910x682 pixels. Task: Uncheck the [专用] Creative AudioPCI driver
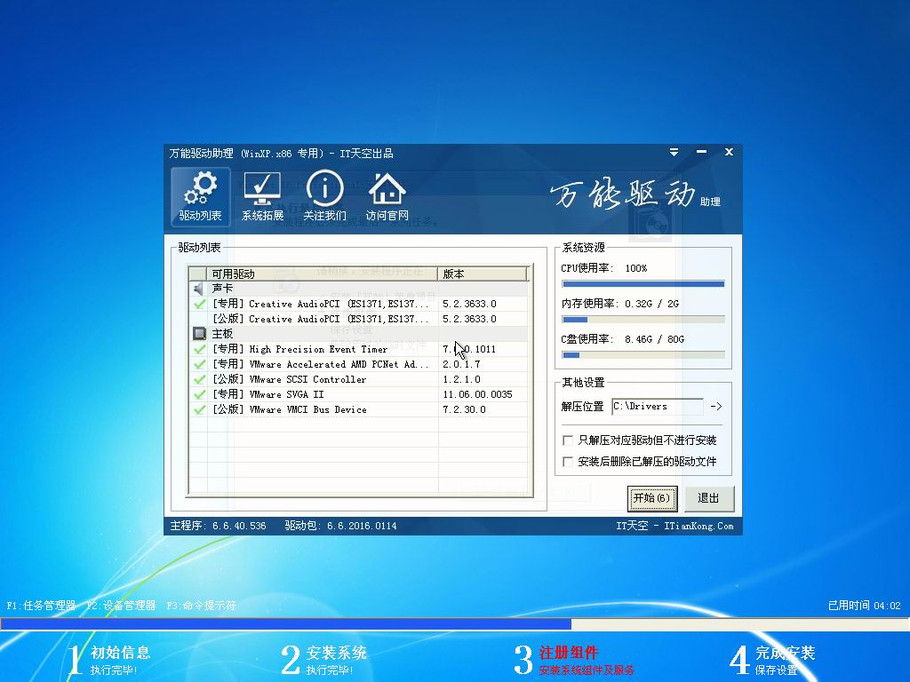(x=199, y=304)
